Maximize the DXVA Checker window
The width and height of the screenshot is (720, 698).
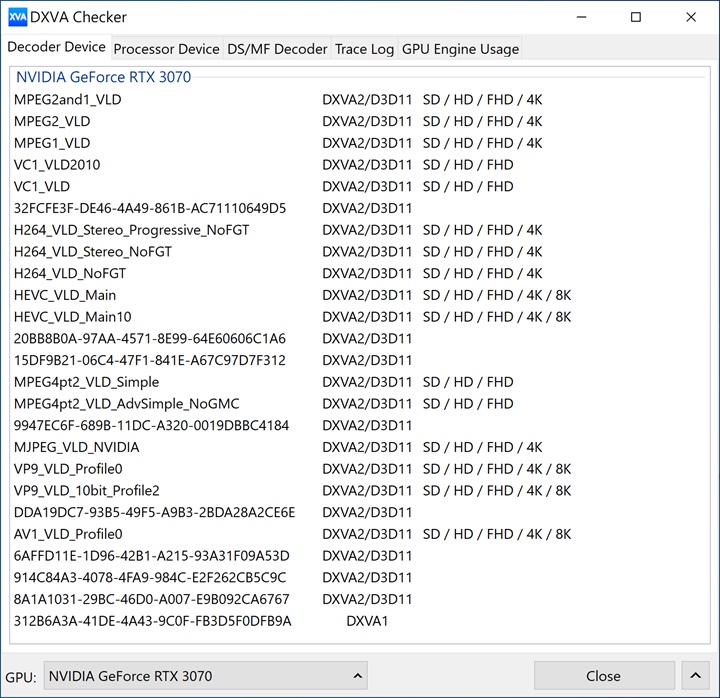pyautogui.click(x=636, y=17)
